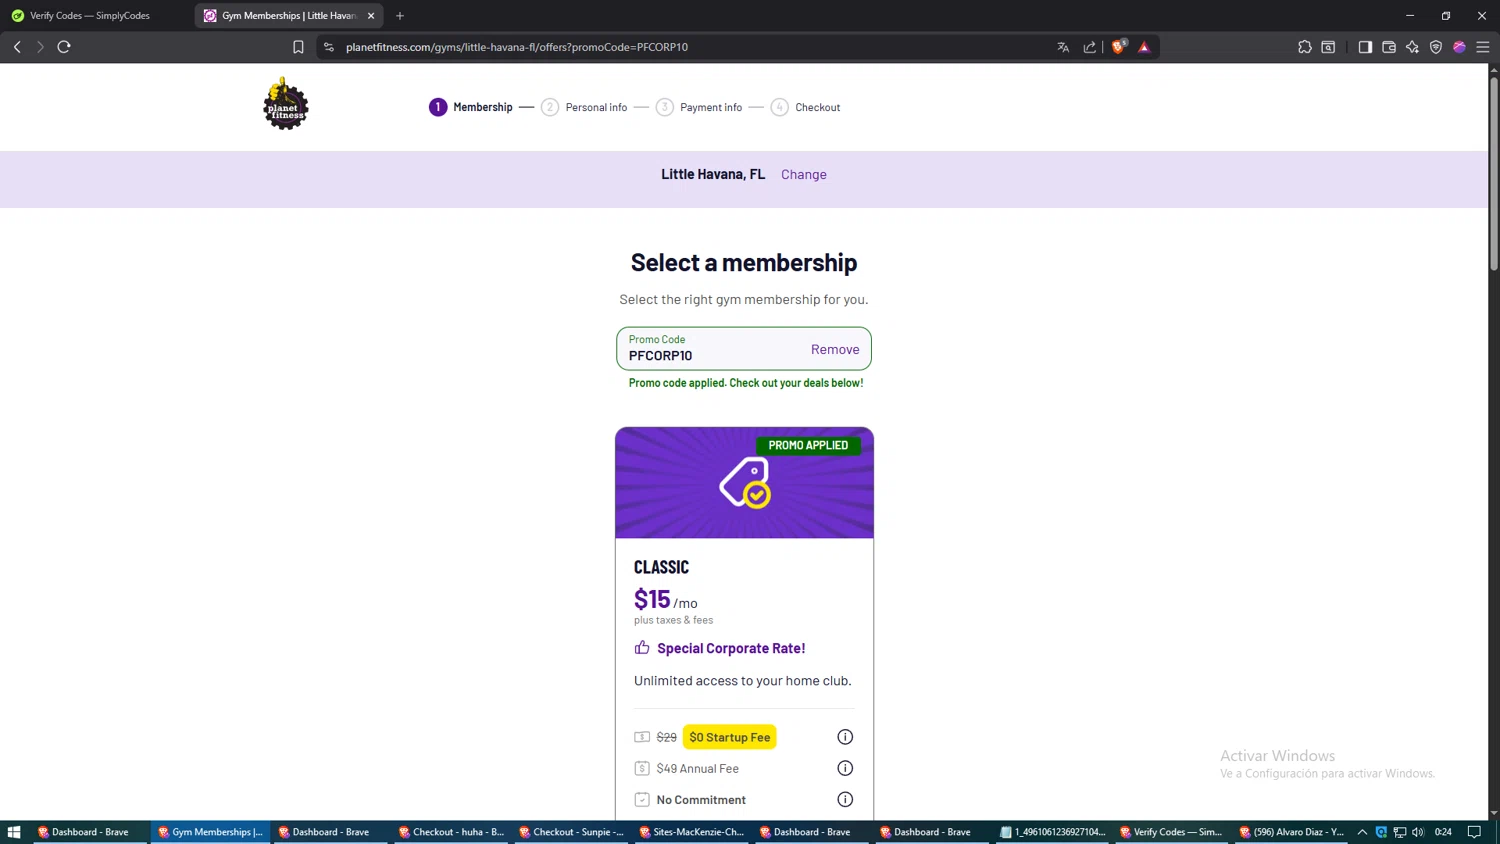
Task: Switch to Verify Codes — SimplyCodes tab
Action: click(x=90, y=16)
